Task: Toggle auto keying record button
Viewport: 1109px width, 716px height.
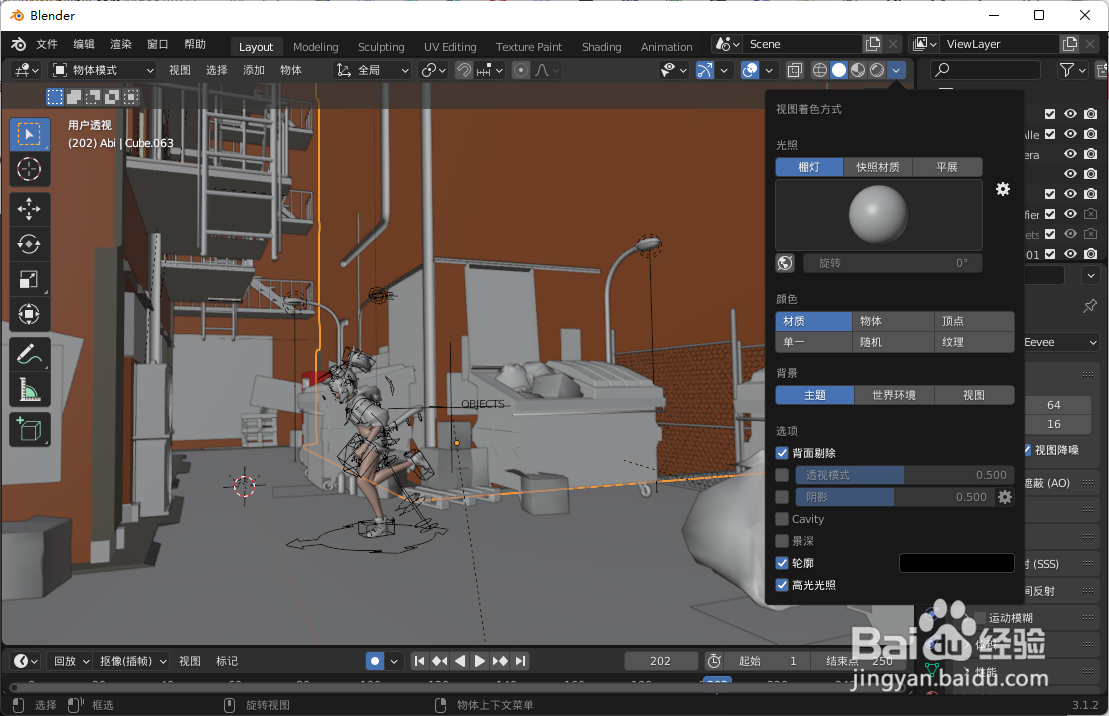Action: pyautogui.click(x=375, y=661)
